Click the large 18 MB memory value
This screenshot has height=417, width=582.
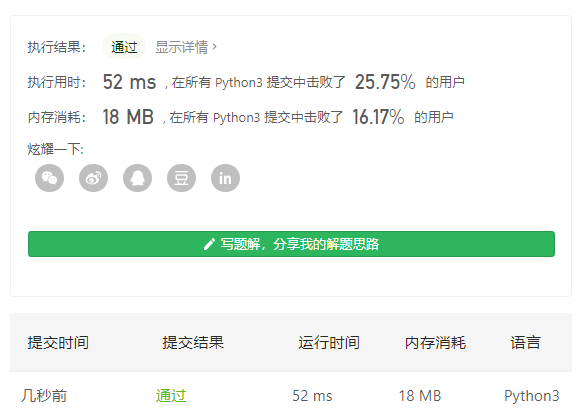click(128, 117)
